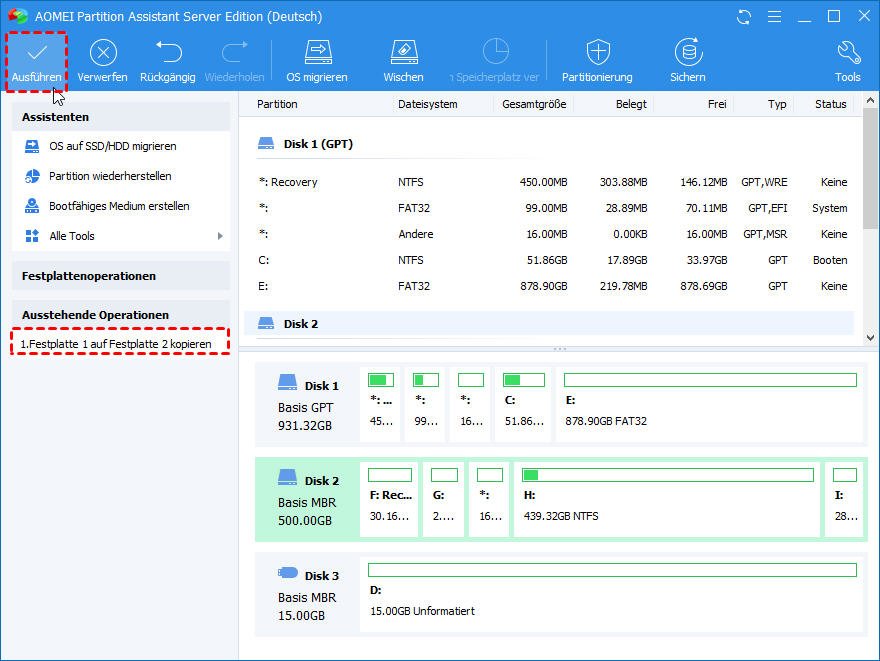Viewport: 880px width, 661px height.
Task: Undo using the Rückgängig arrow
Action: [x=167, y=53]
